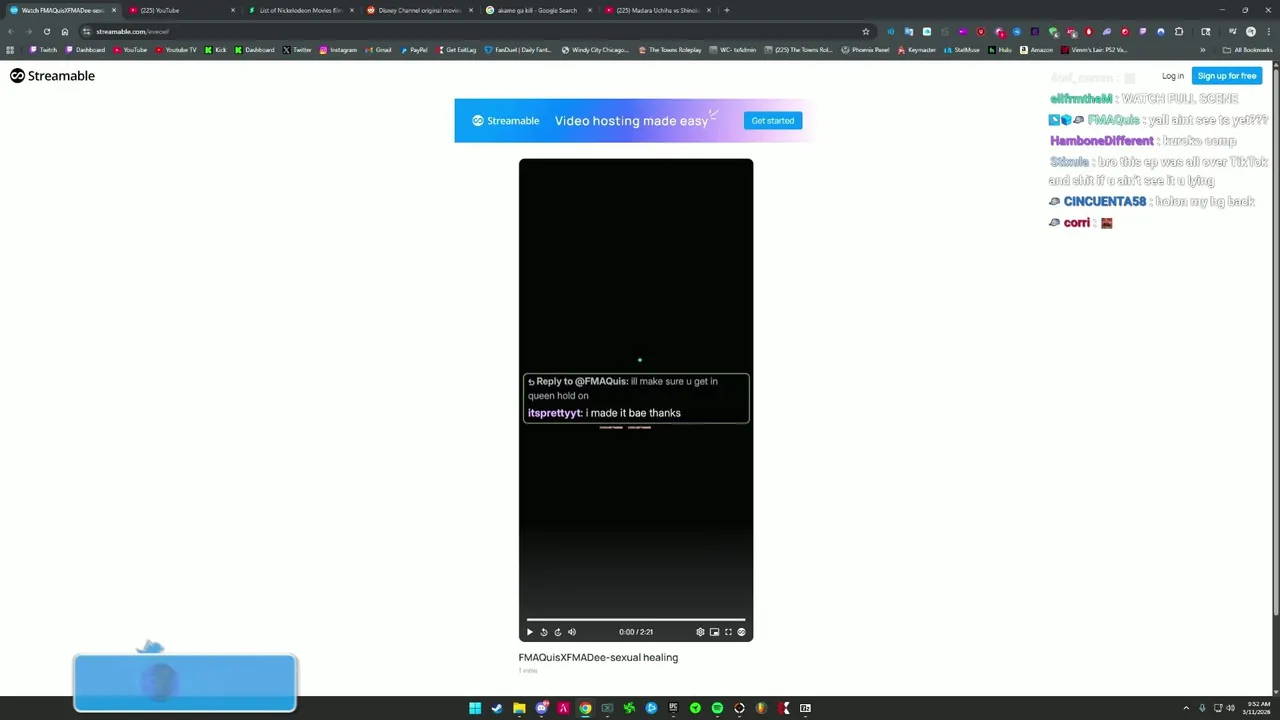Switch to the akame ga kill Google Search tab
Image resolution: width=1280 pixels, height=720 pixels.
[538, 10]
